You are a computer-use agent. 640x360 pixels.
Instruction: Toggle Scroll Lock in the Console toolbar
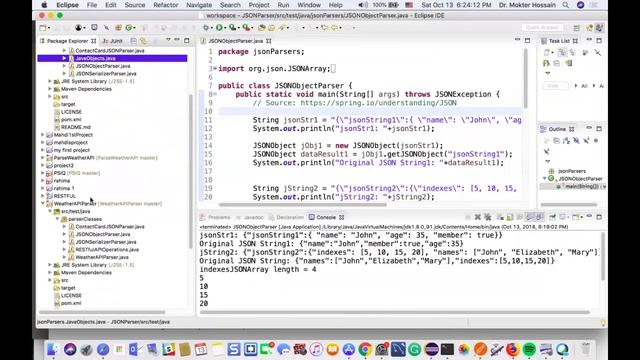(x=510, y=217)
